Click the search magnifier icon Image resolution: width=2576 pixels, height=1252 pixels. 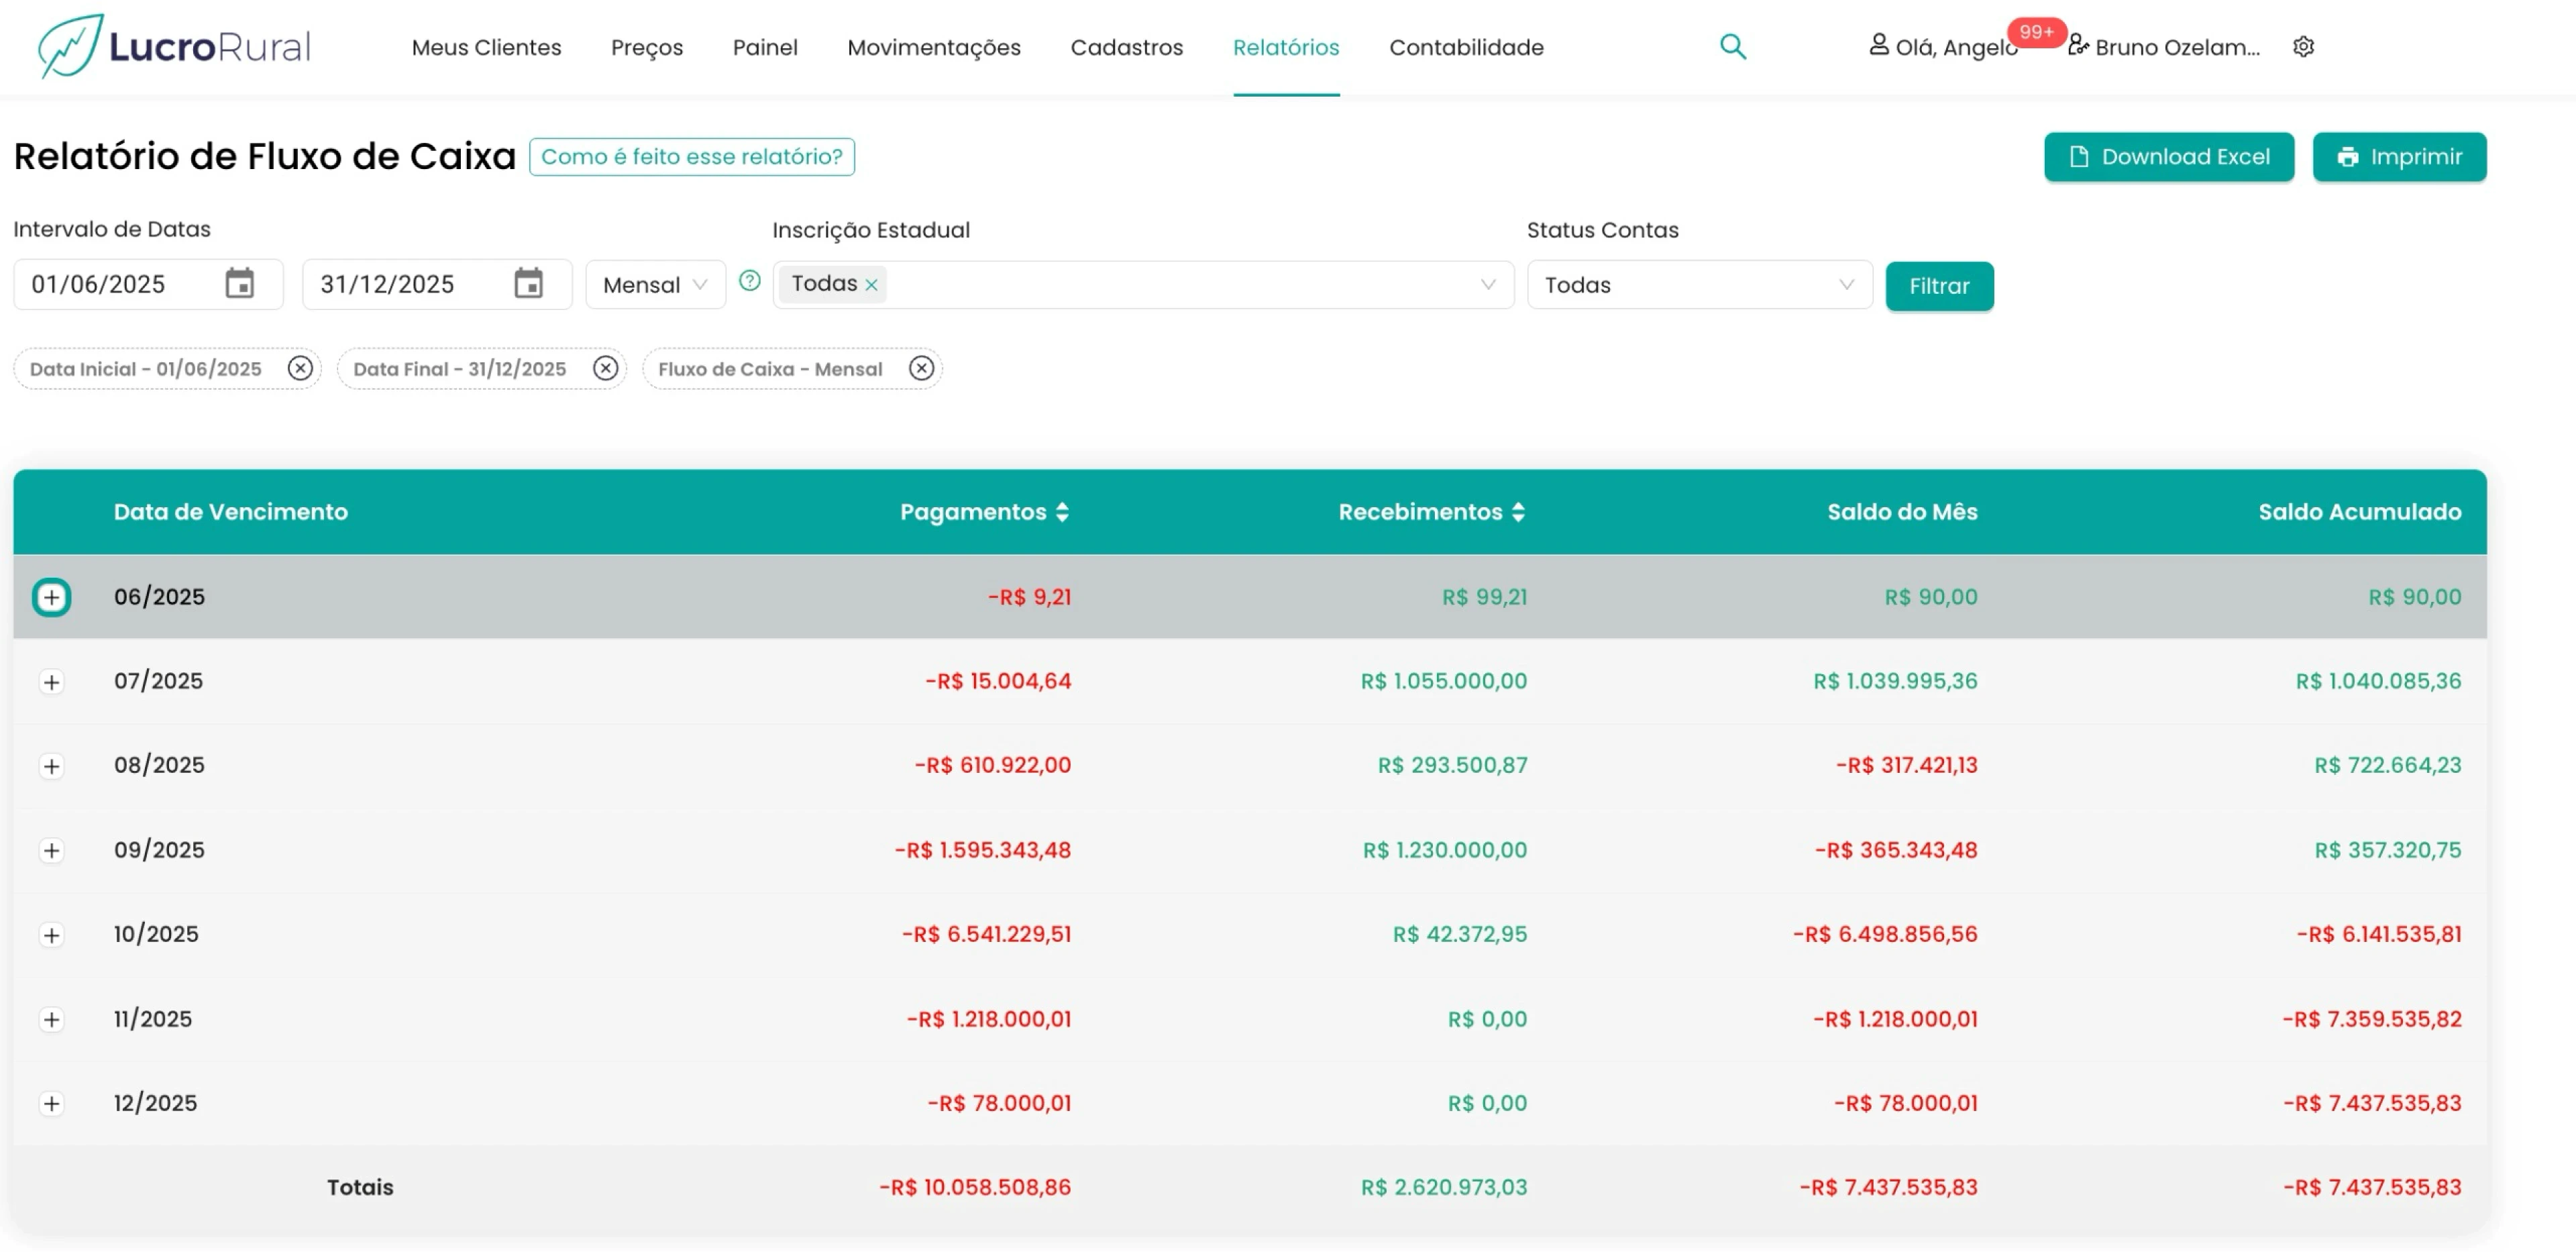1732,47
